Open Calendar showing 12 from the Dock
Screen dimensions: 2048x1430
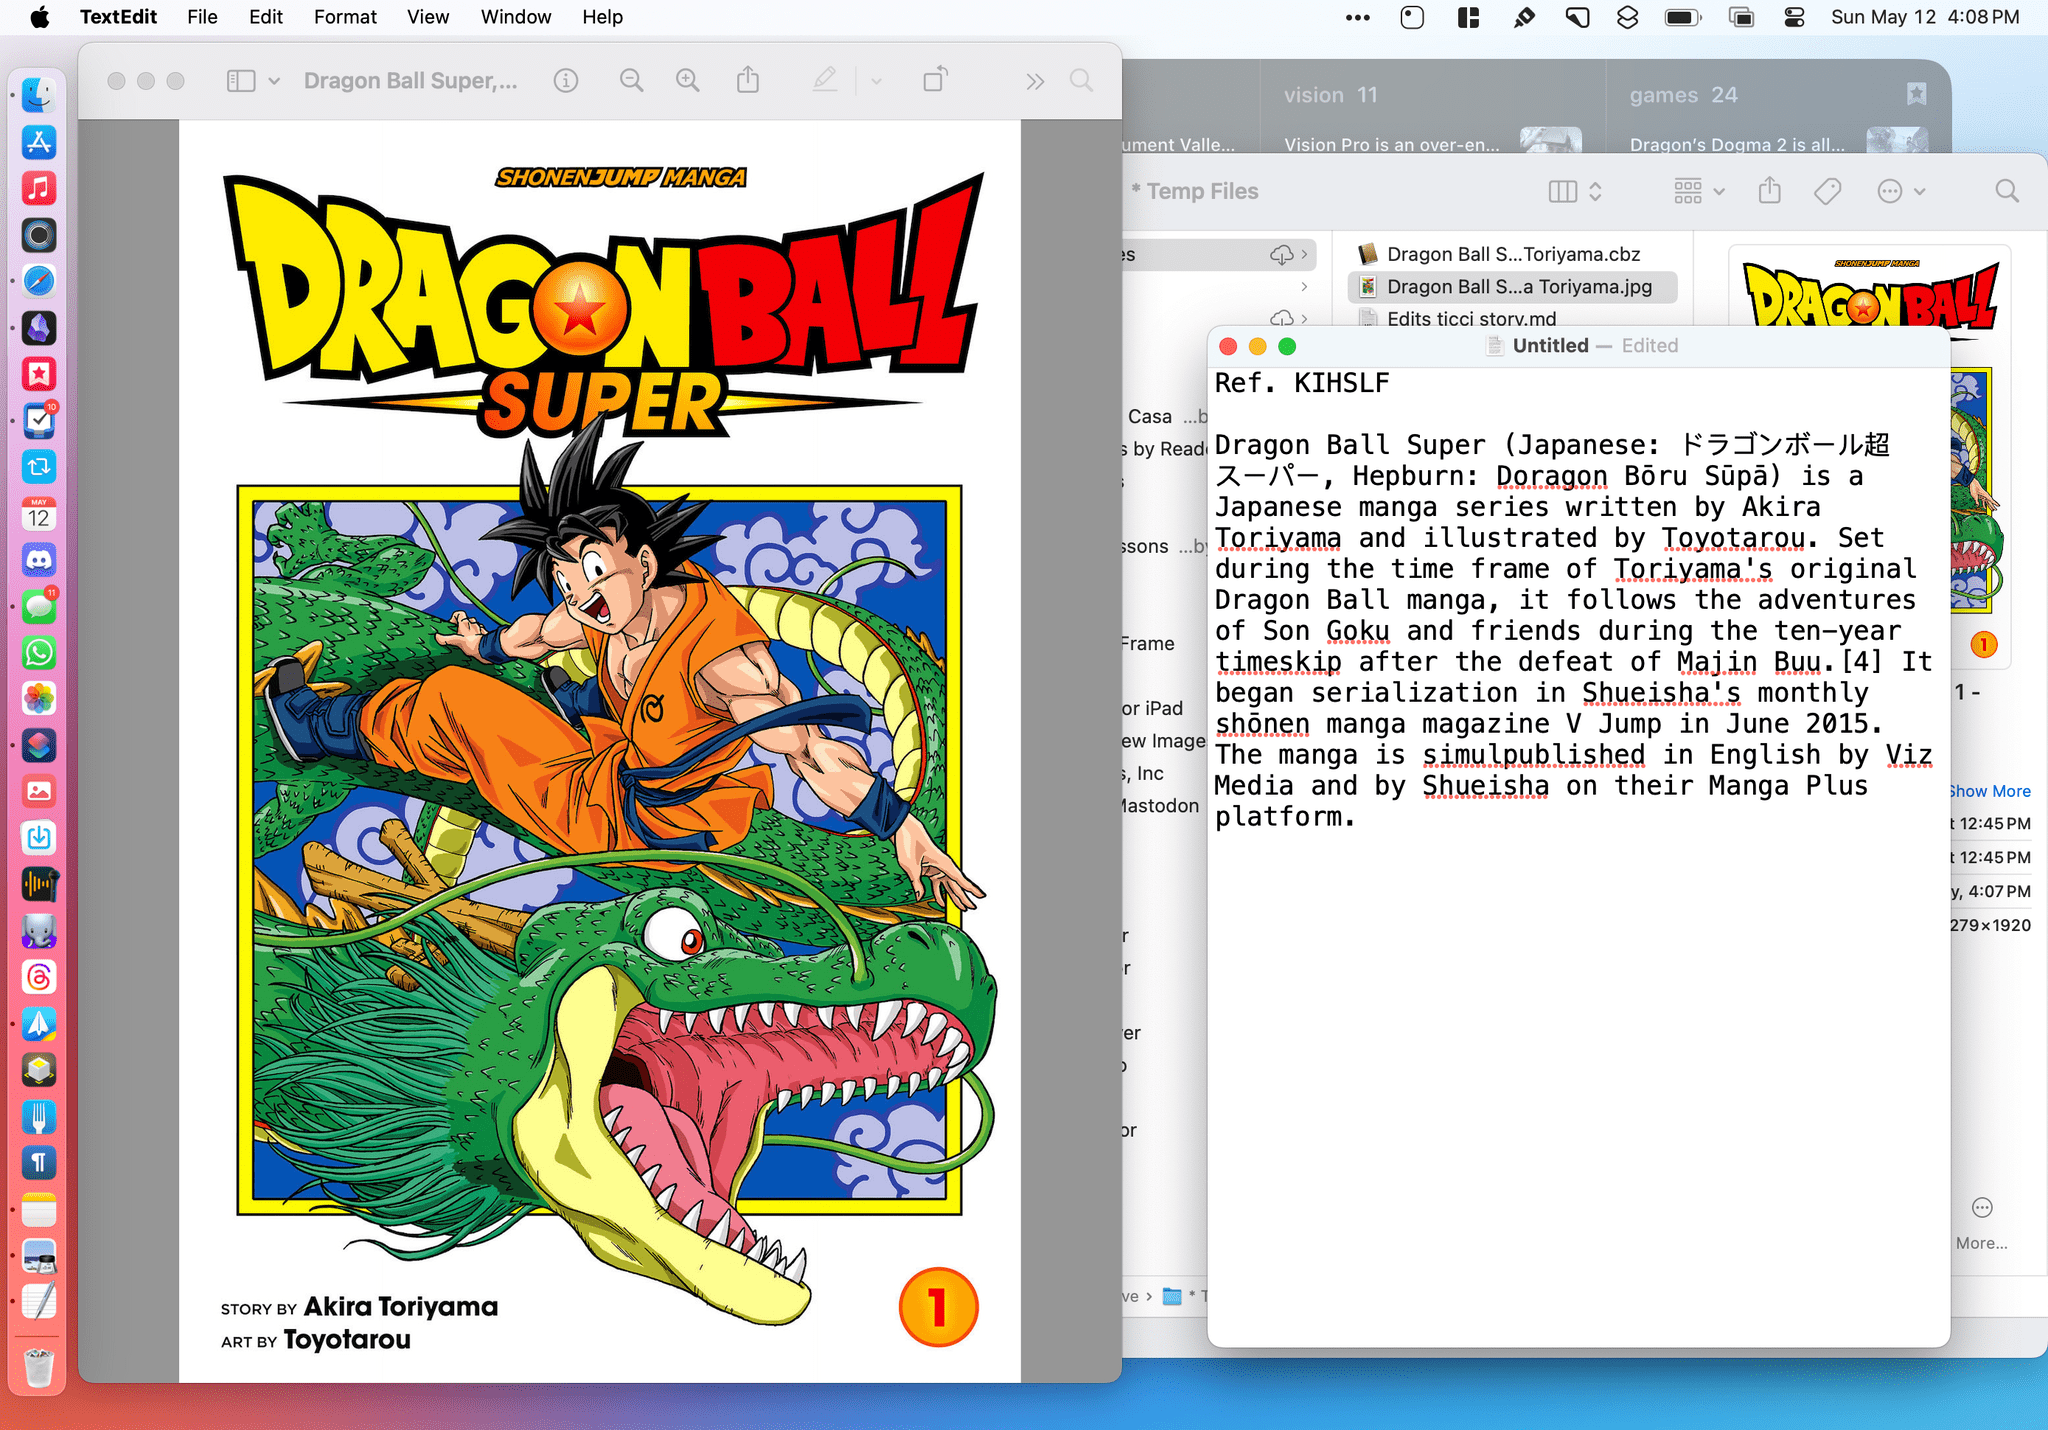coord(39,514)
